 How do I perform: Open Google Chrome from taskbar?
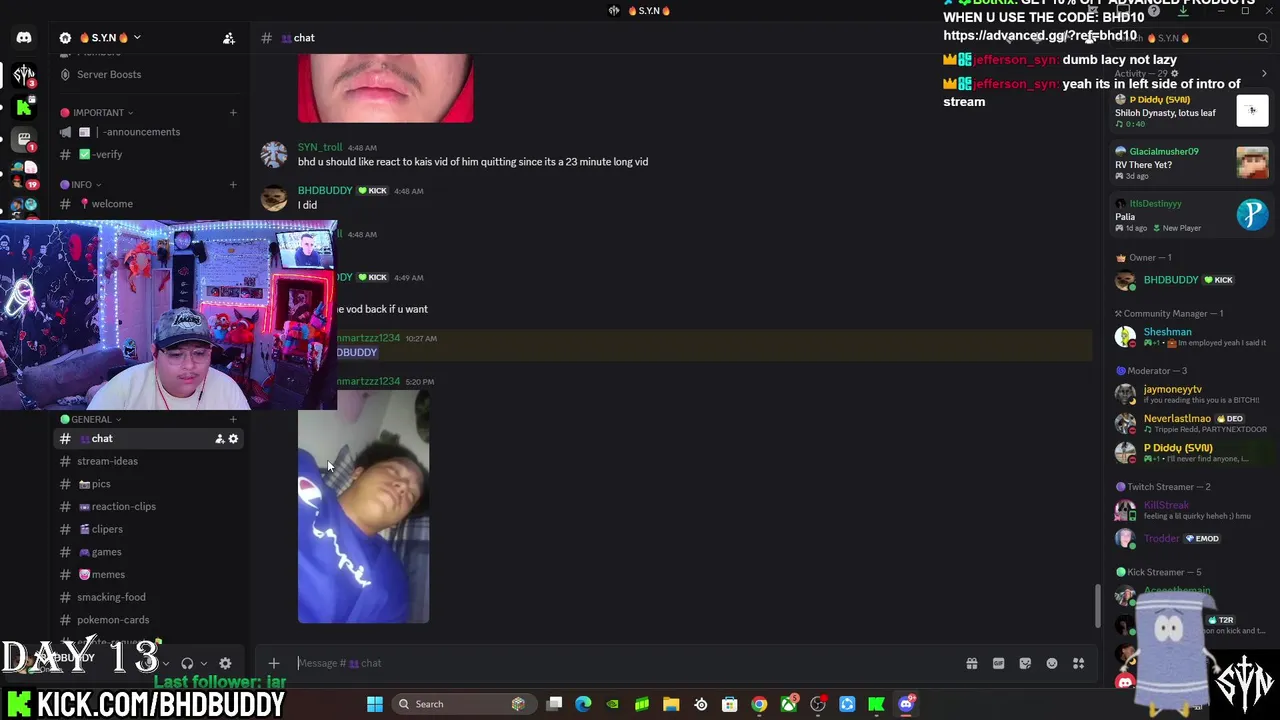(x=759, y=704)
